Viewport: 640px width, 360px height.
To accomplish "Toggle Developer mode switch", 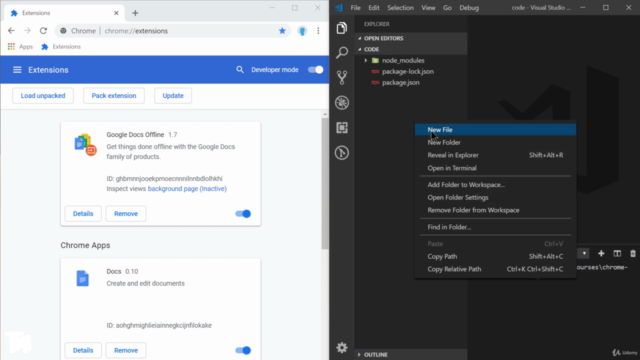I will point(316,70).
